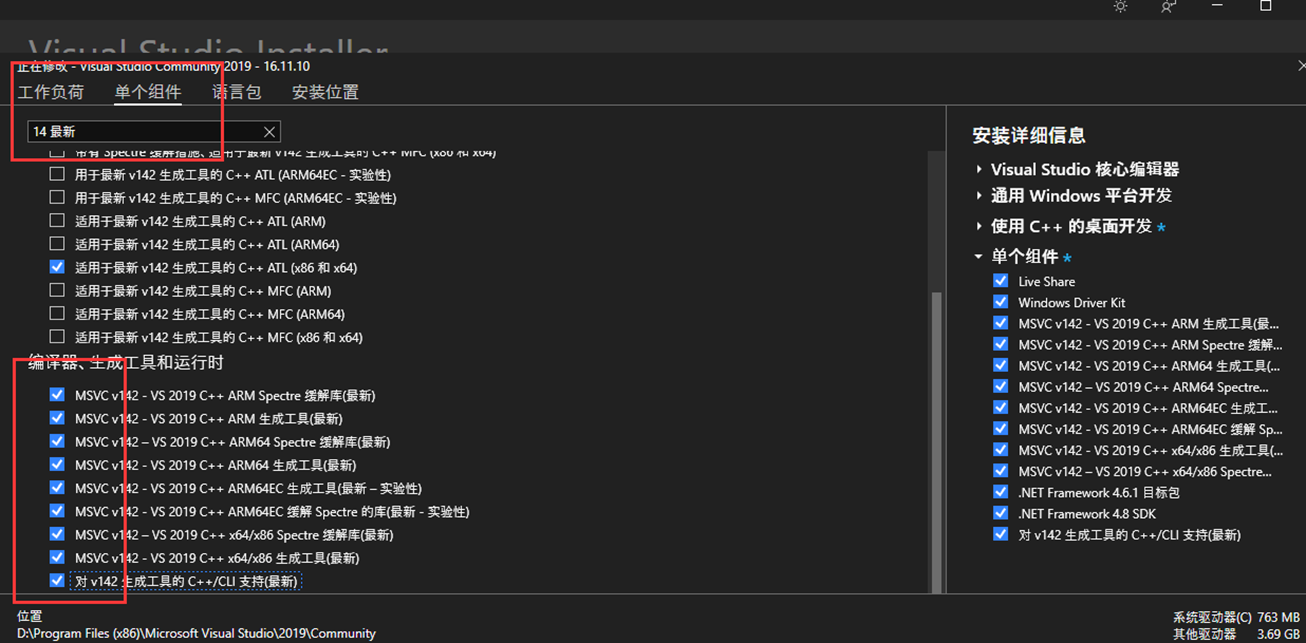This screenshot has height=643, width=1306.
Task: Uncheck C++ ARM64 Spectre in the details panel
Action: pos(1001,386)
